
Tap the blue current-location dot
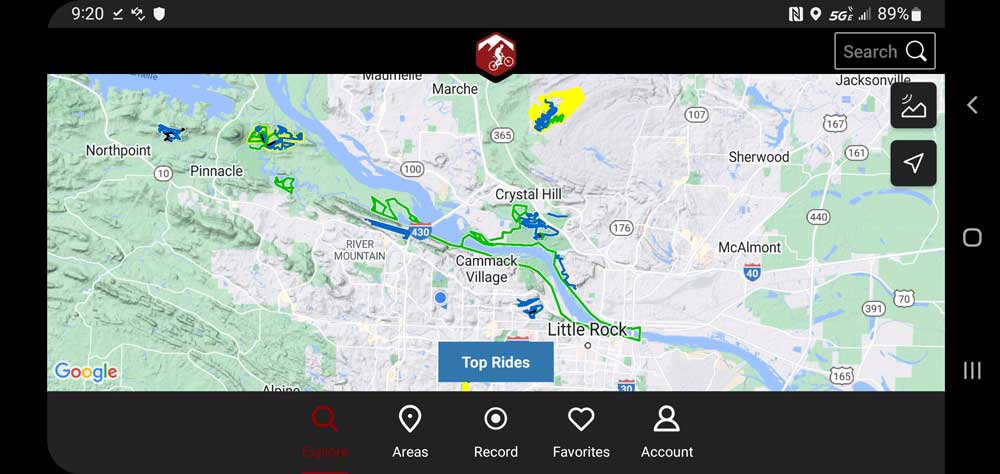click(440, 298)
